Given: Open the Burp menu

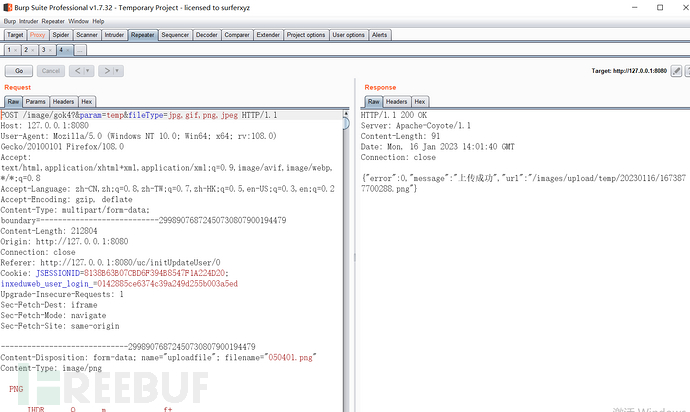Looking at the screenshot, I should [x=10, y=21].
